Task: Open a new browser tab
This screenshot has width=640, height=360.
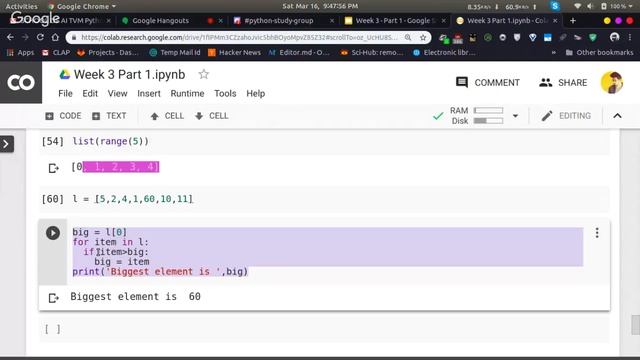Action: pyautogui.click(x=573, y=20)
